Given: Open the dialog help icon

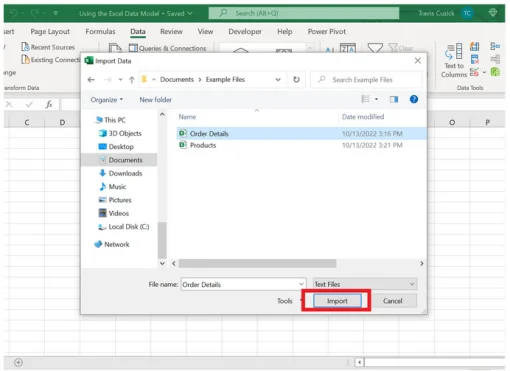Looking at the screenshot, I should (x=414, y=99).
